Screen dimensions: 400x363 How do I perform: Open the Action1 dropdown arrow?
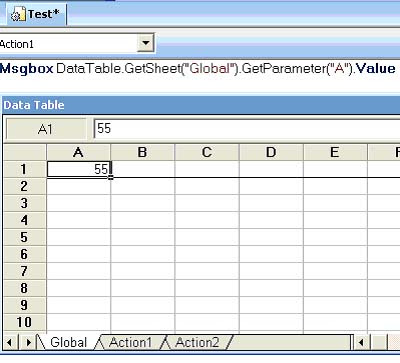point(145,43)
